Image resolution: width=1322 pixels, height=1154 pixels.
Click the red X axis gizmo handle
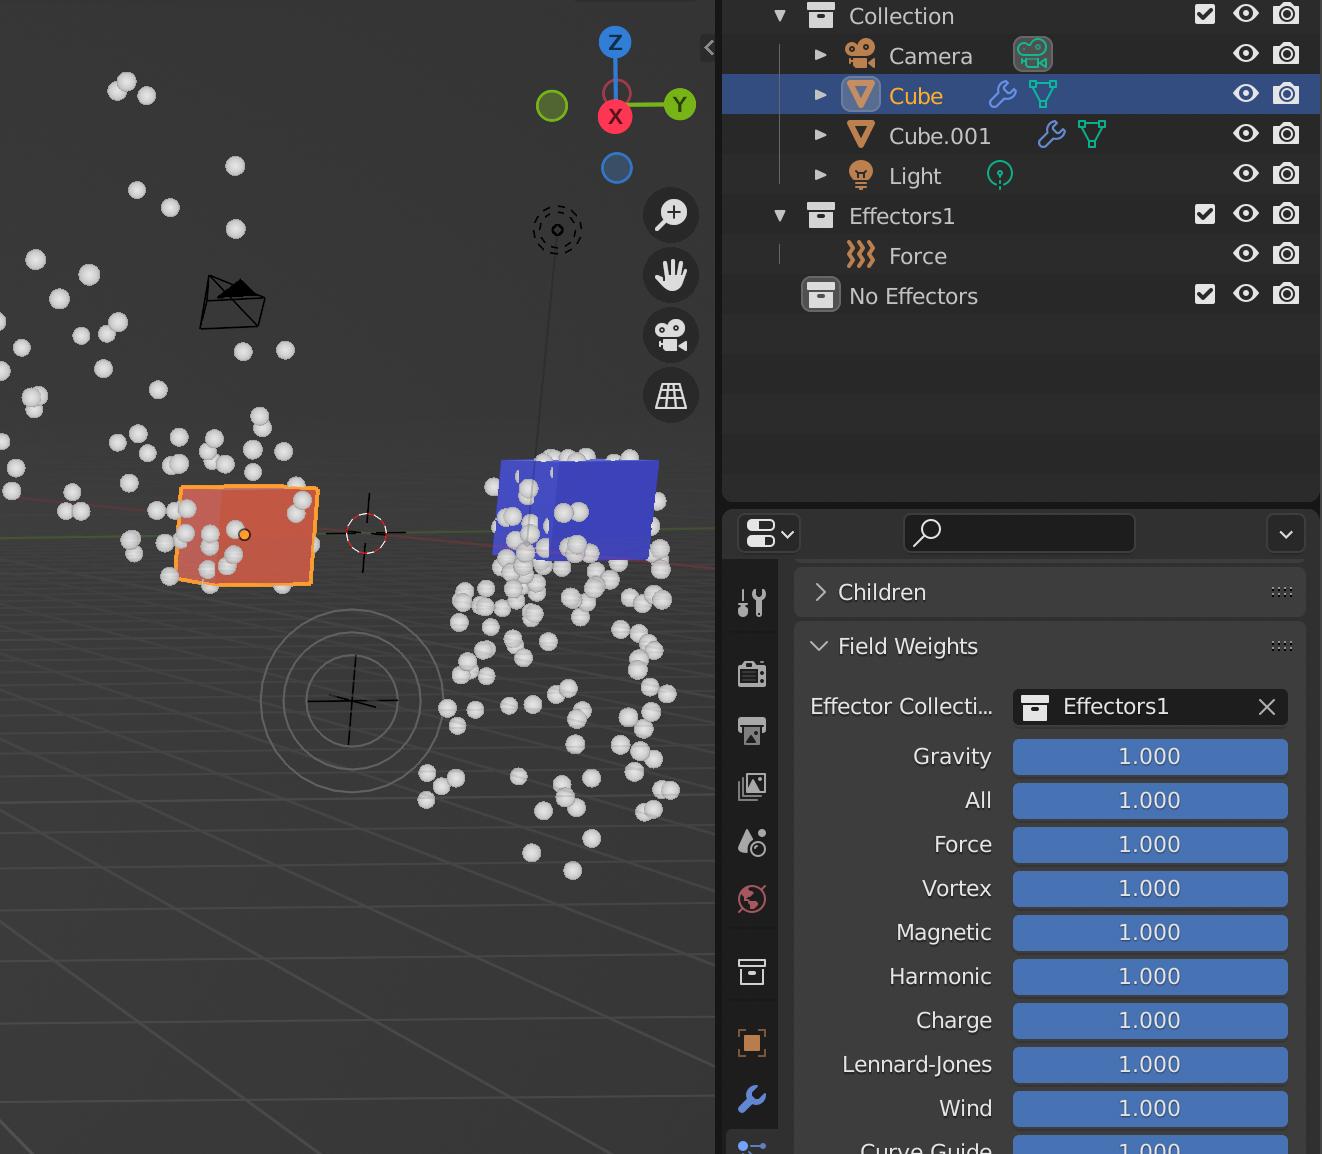pos(615,117)
